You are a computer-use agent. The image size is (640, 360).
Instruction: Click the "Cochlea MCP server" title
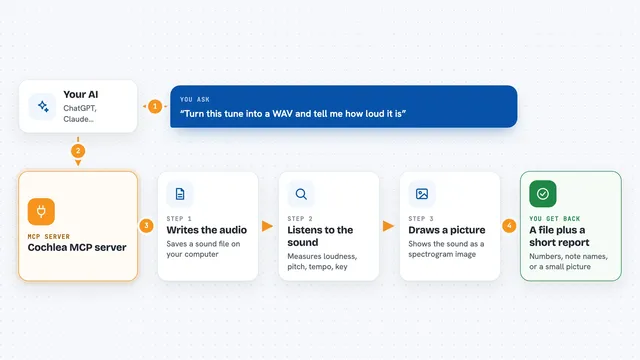point(77,247)
